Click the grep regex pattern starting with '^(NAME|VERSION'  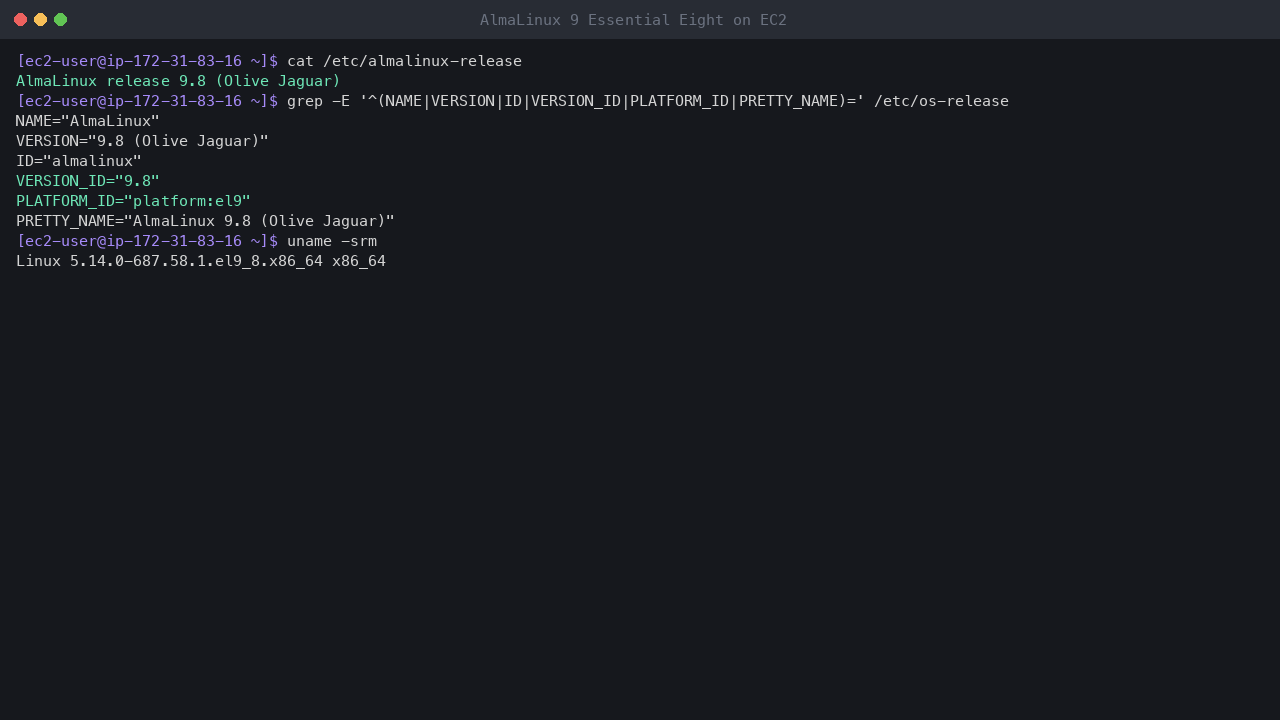tap(612, 101)
